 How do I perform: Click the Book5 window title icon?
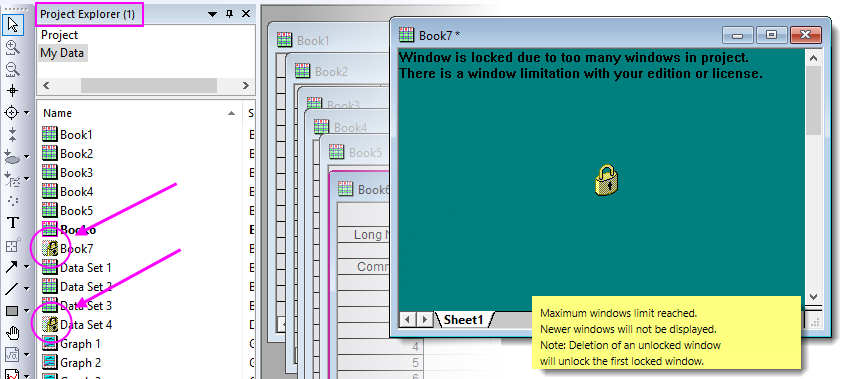tap(336, 152)
